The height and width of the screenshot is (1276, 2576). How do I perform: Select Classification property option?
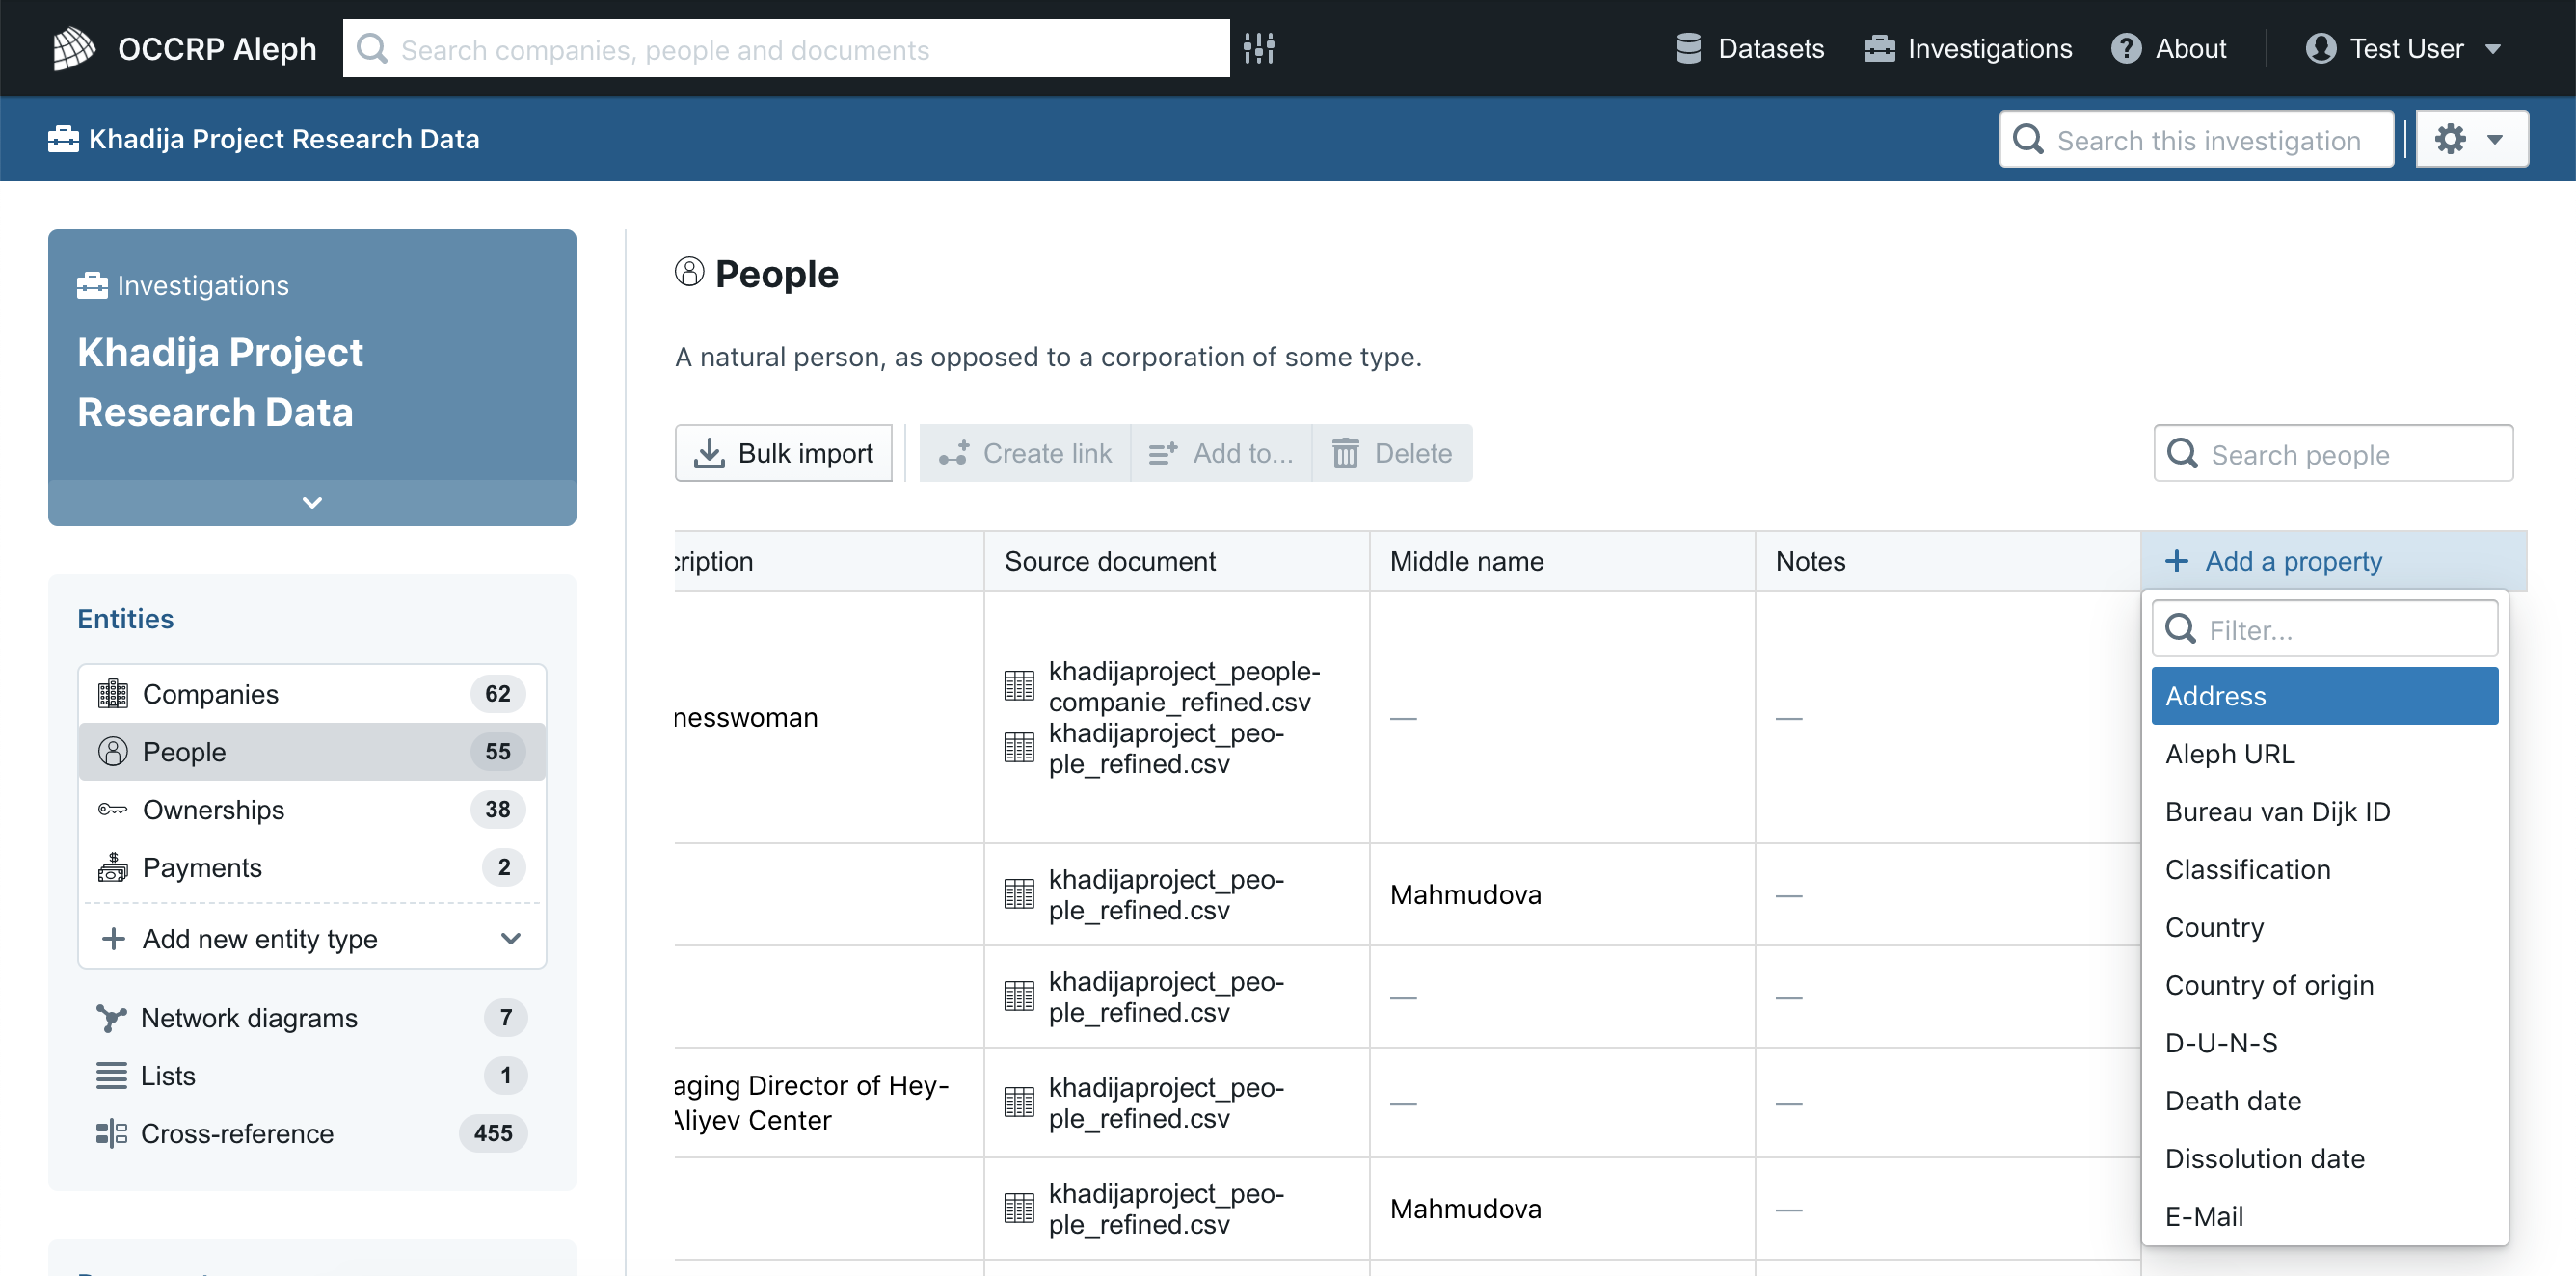point(2324,869)
